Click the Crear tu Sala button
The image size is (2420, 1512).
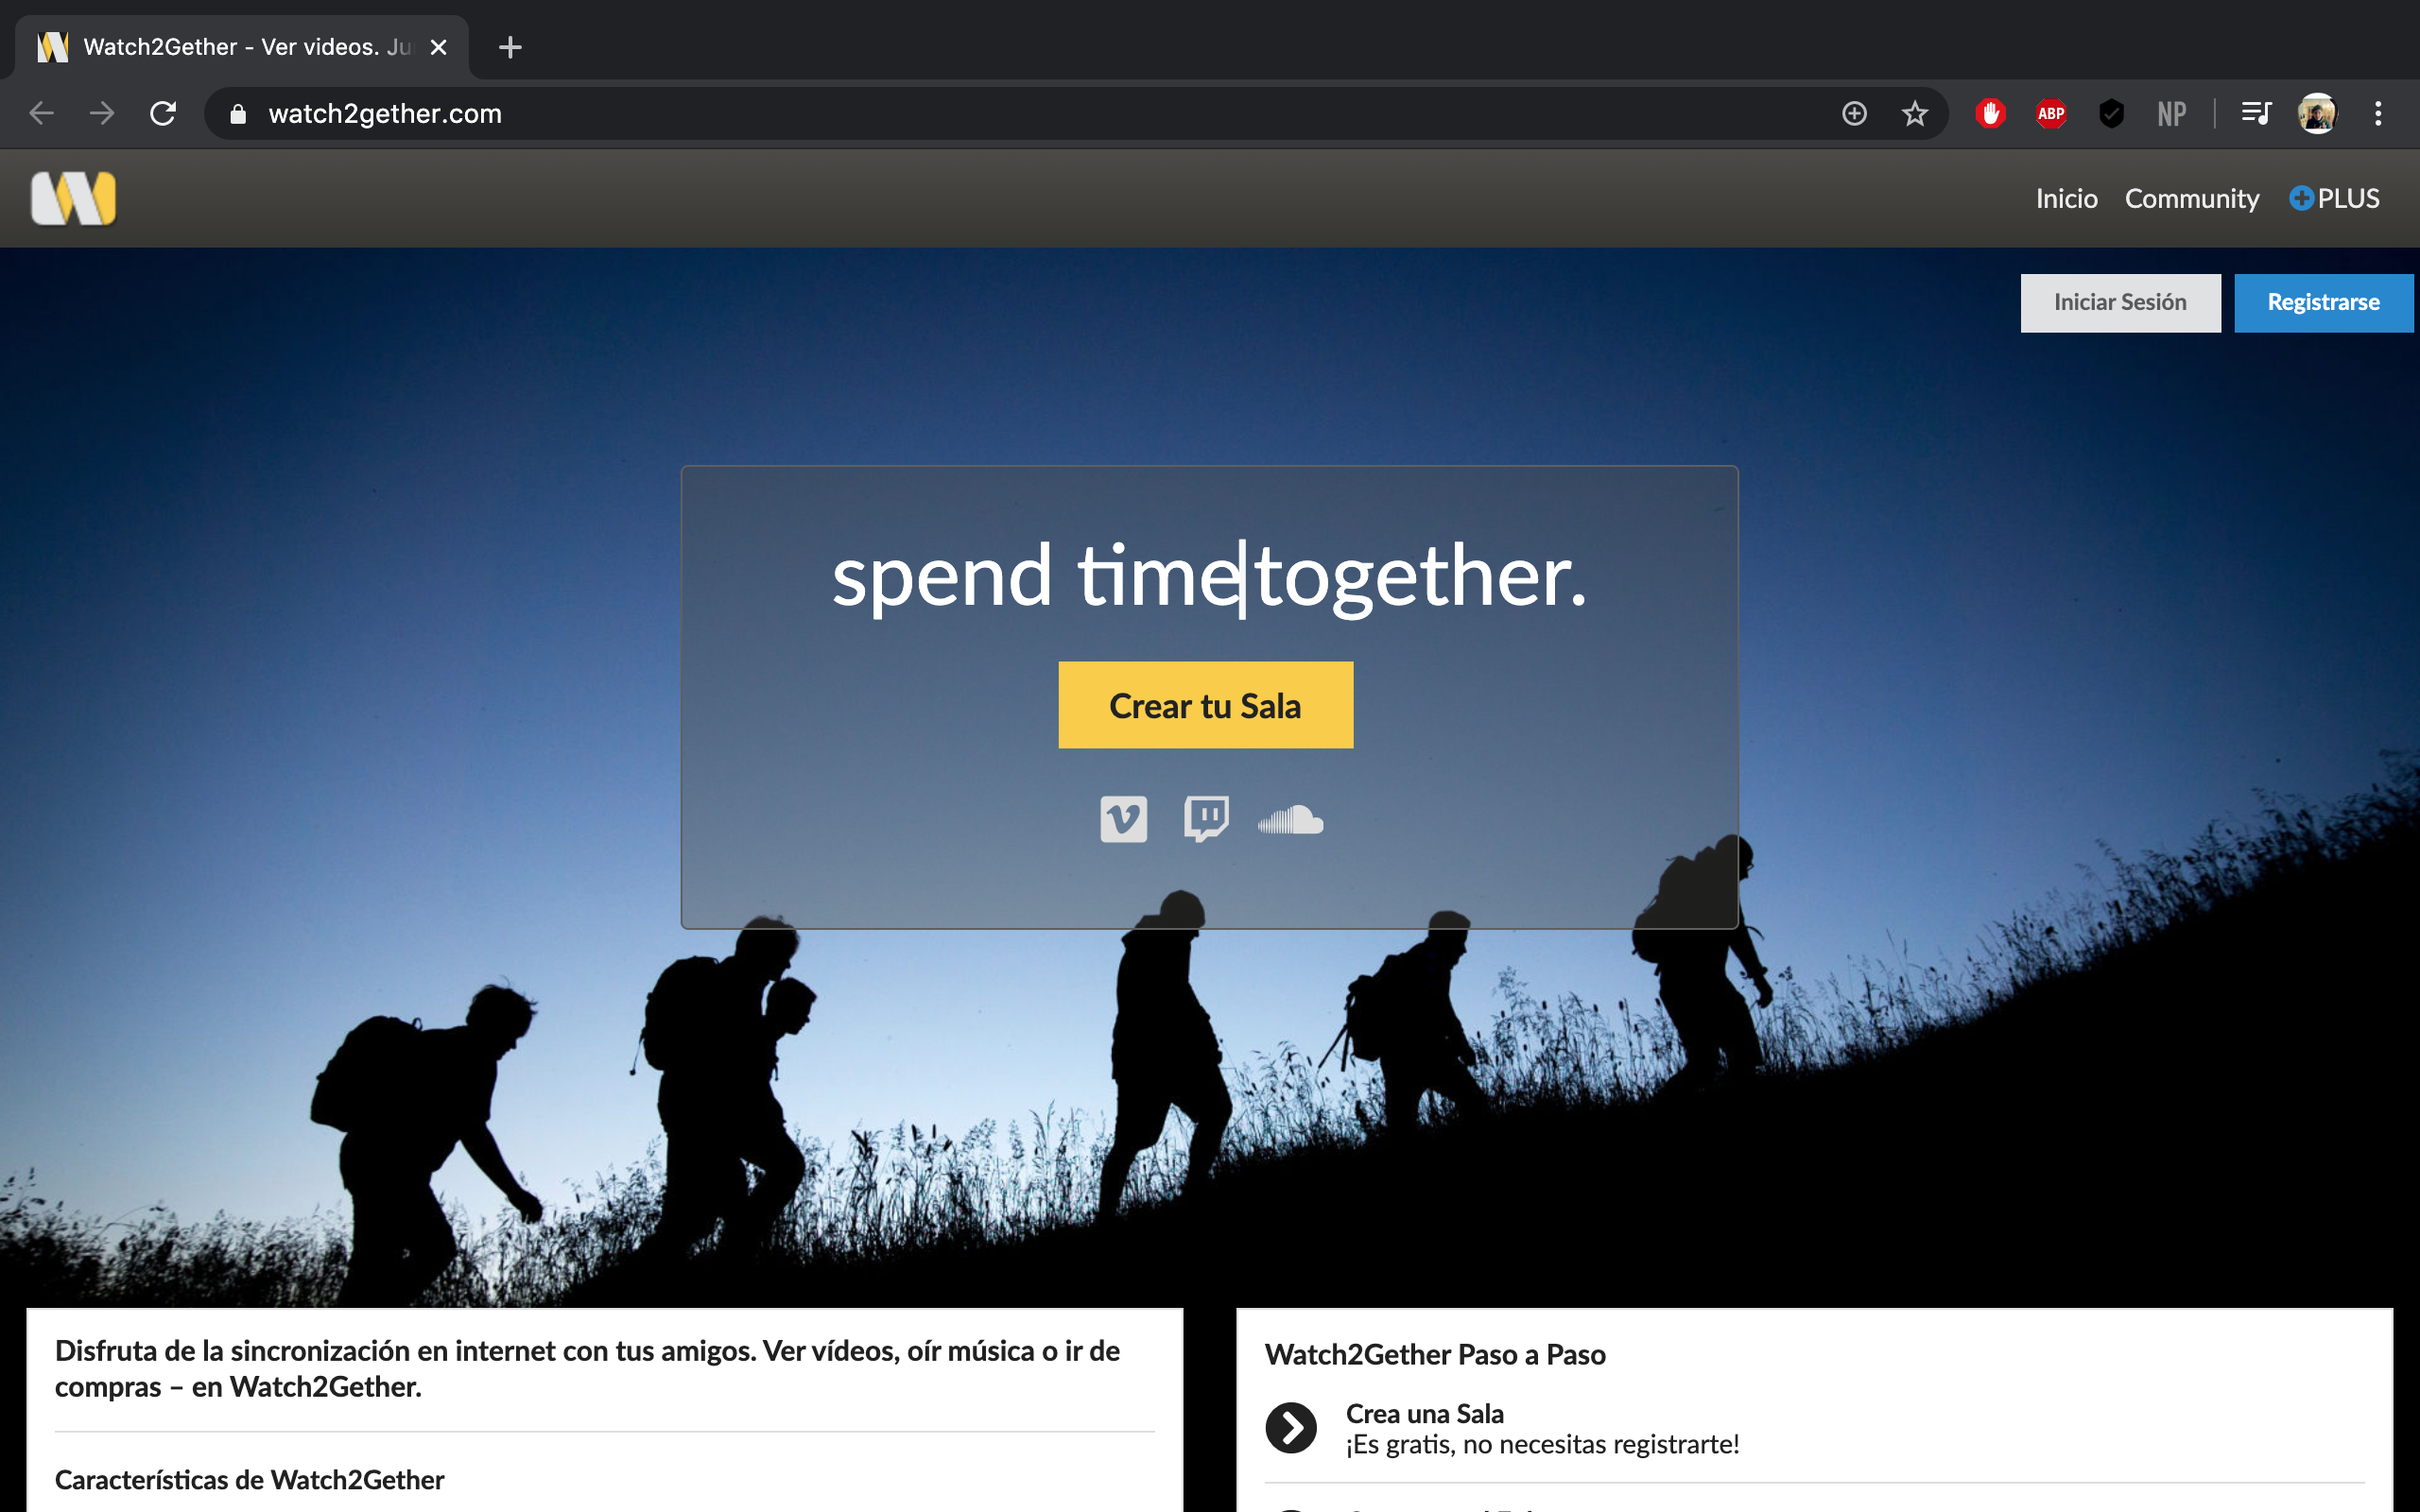pyautogui.click(x=1205, y=705)
